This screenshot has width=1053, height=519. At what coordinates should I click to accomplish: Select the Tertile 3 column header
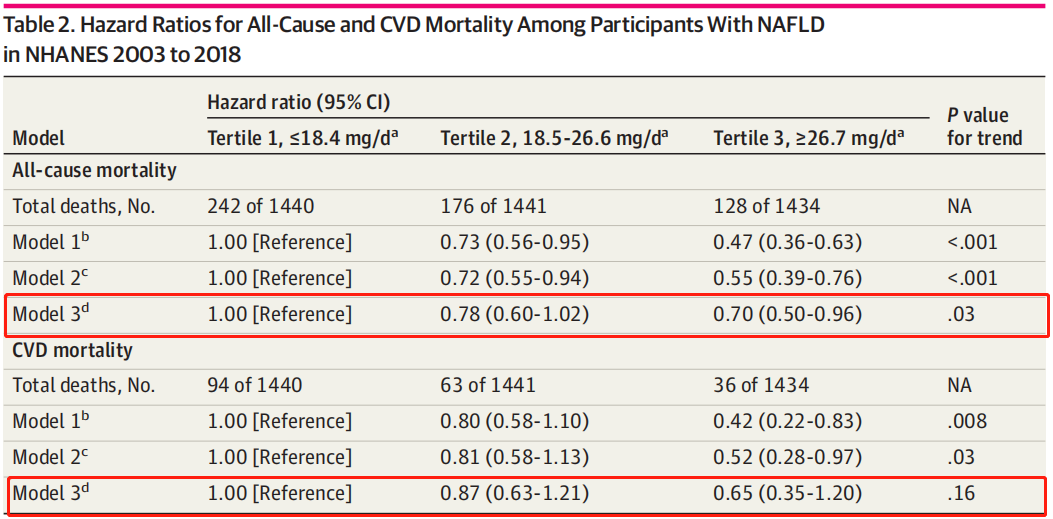click(808, 138)
